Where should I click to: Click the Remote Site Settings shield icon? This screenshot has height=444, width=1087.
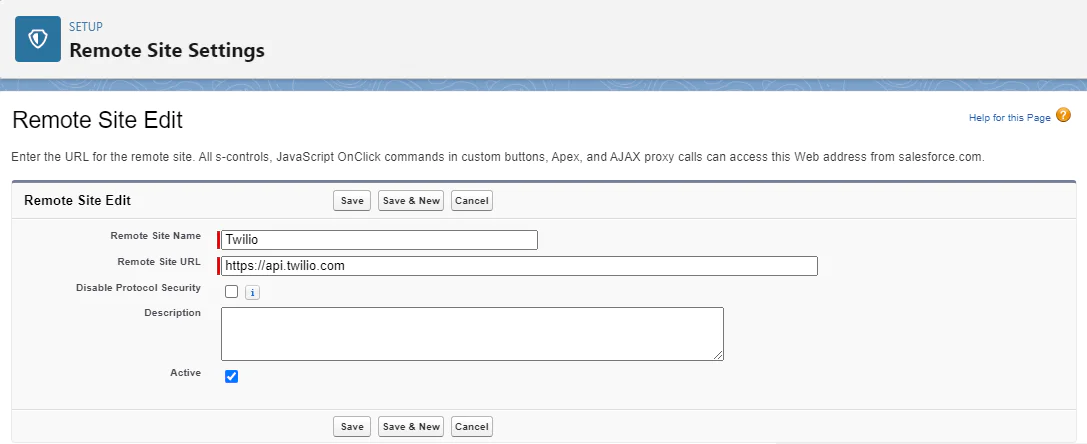(38, 40)
